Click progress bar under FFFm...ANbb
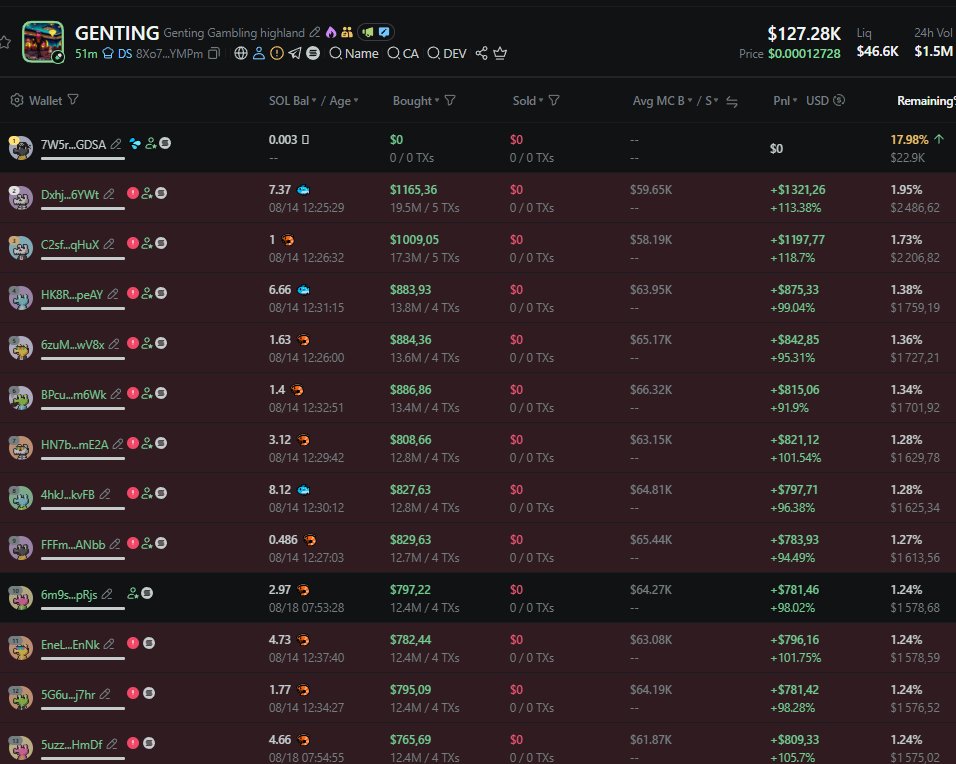The image size is (956, 764). click(x=83, y=558)
